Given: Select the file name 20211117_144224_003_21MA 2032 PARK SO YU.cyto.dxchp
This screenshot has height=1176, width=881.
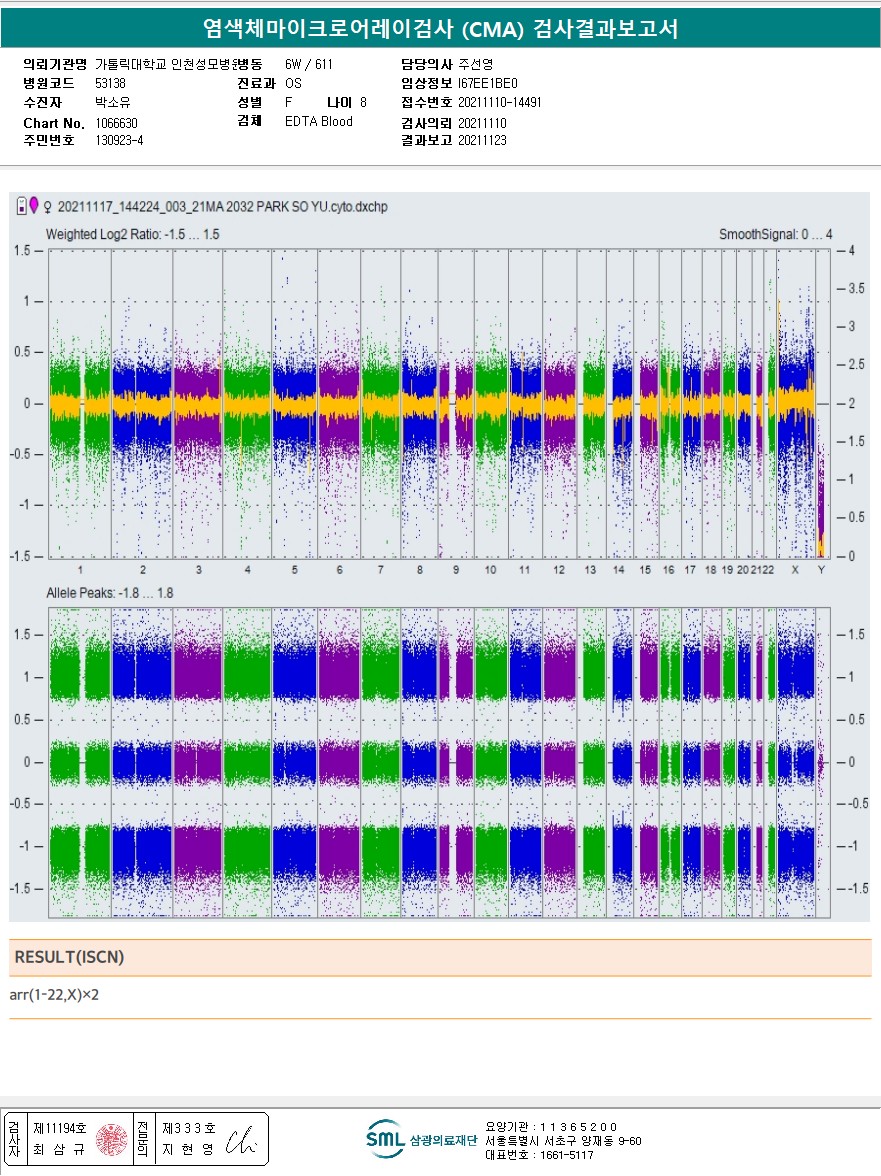Looking at the screenshot, I should point(223,206).
